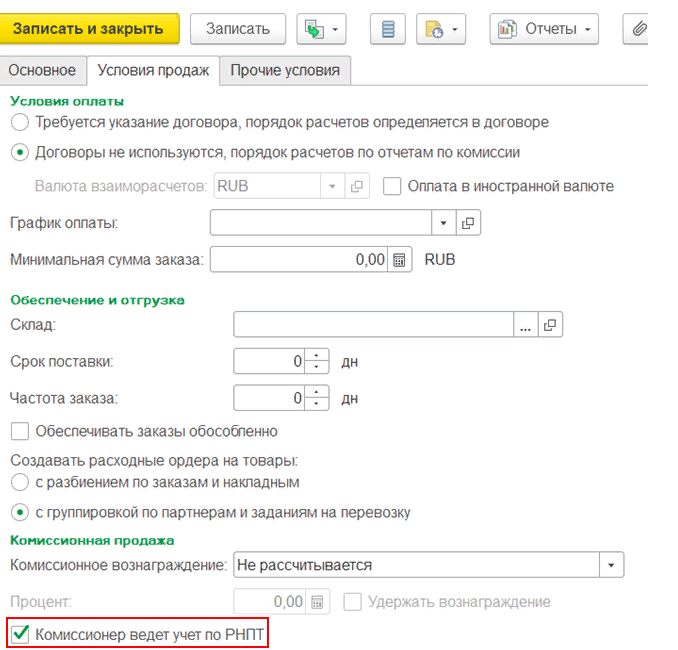Click the green create-based-on document icon
Viewport: 678px width, 650px height.
pos(314,29)
